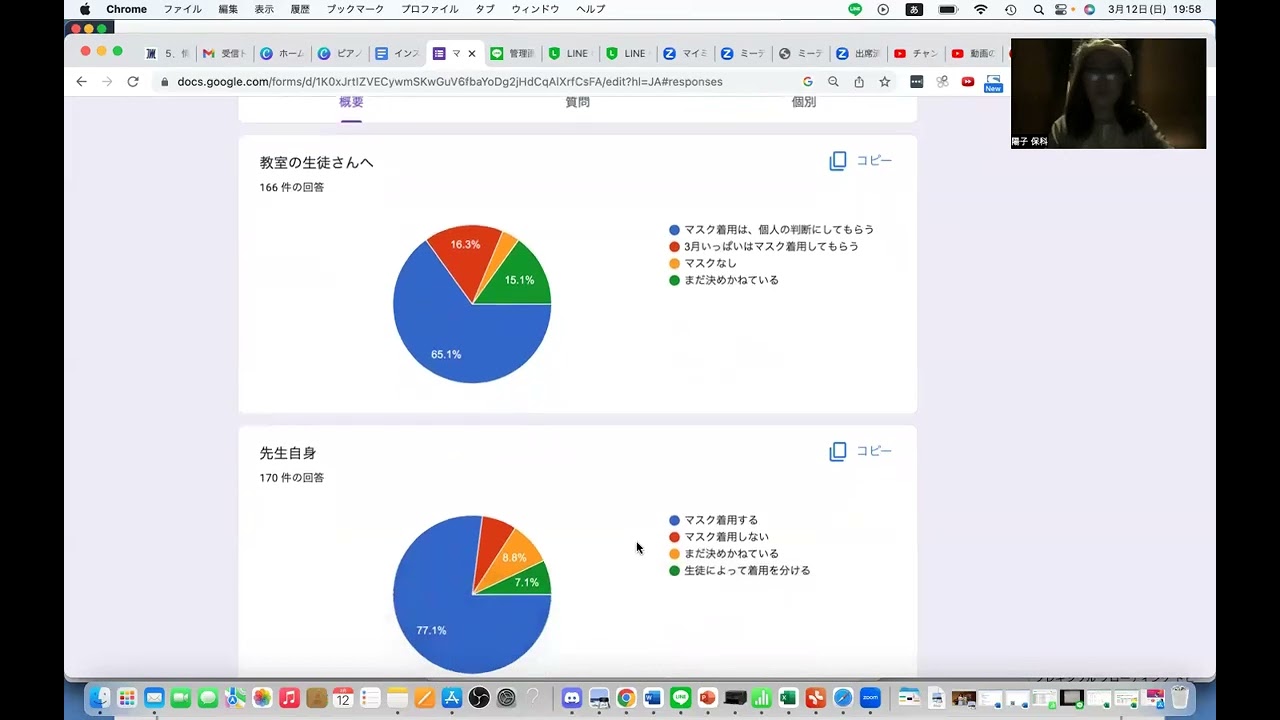Screen dimensions: 1280x720
Task: Click the Spotlight search icon in the menu bar
Action: pyautogui.click(x=1038, y=9)
